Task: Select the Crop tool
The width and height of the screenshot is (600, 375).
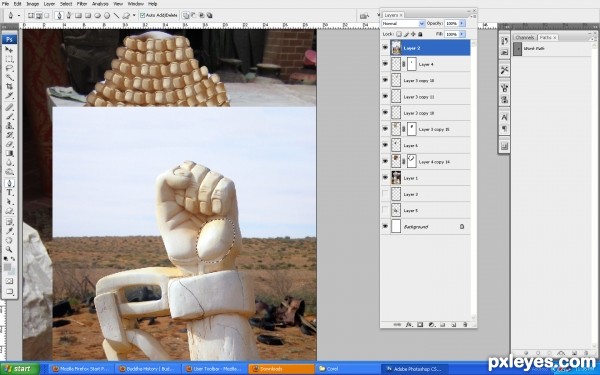Action: tap(9, 87)
